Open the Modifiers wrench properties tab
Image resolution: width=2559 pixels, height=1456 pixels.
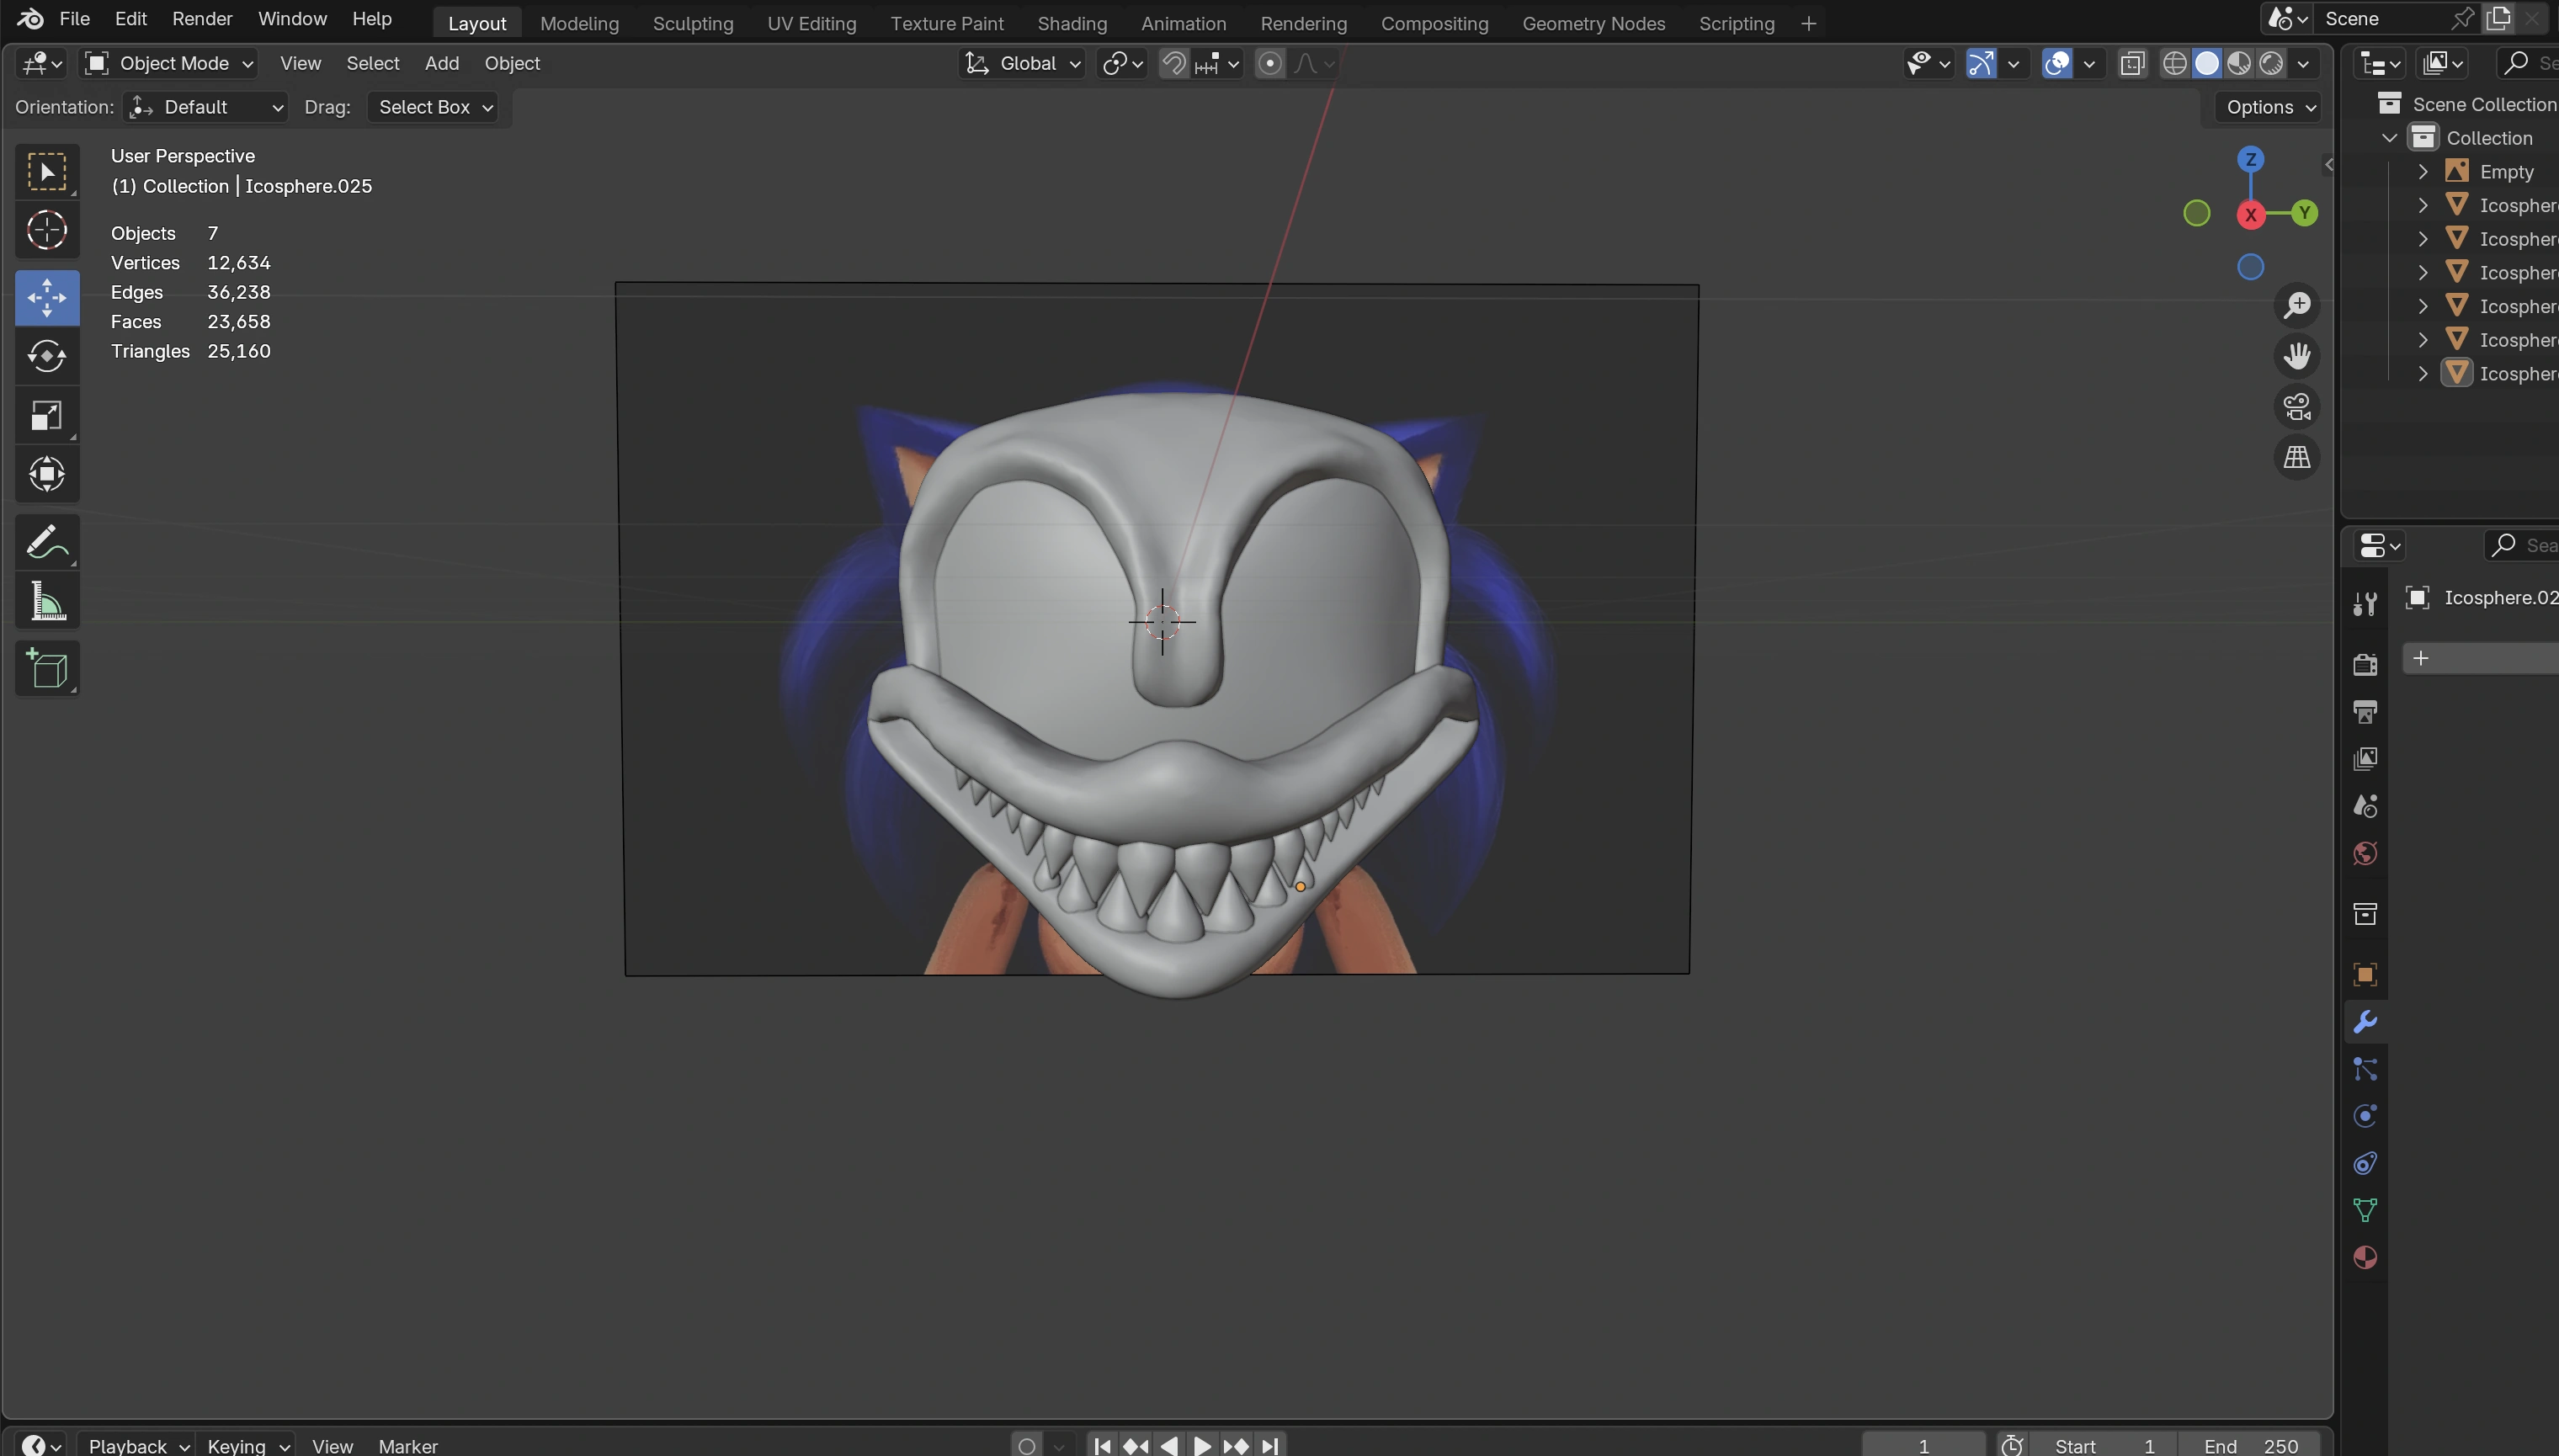2365,1022
